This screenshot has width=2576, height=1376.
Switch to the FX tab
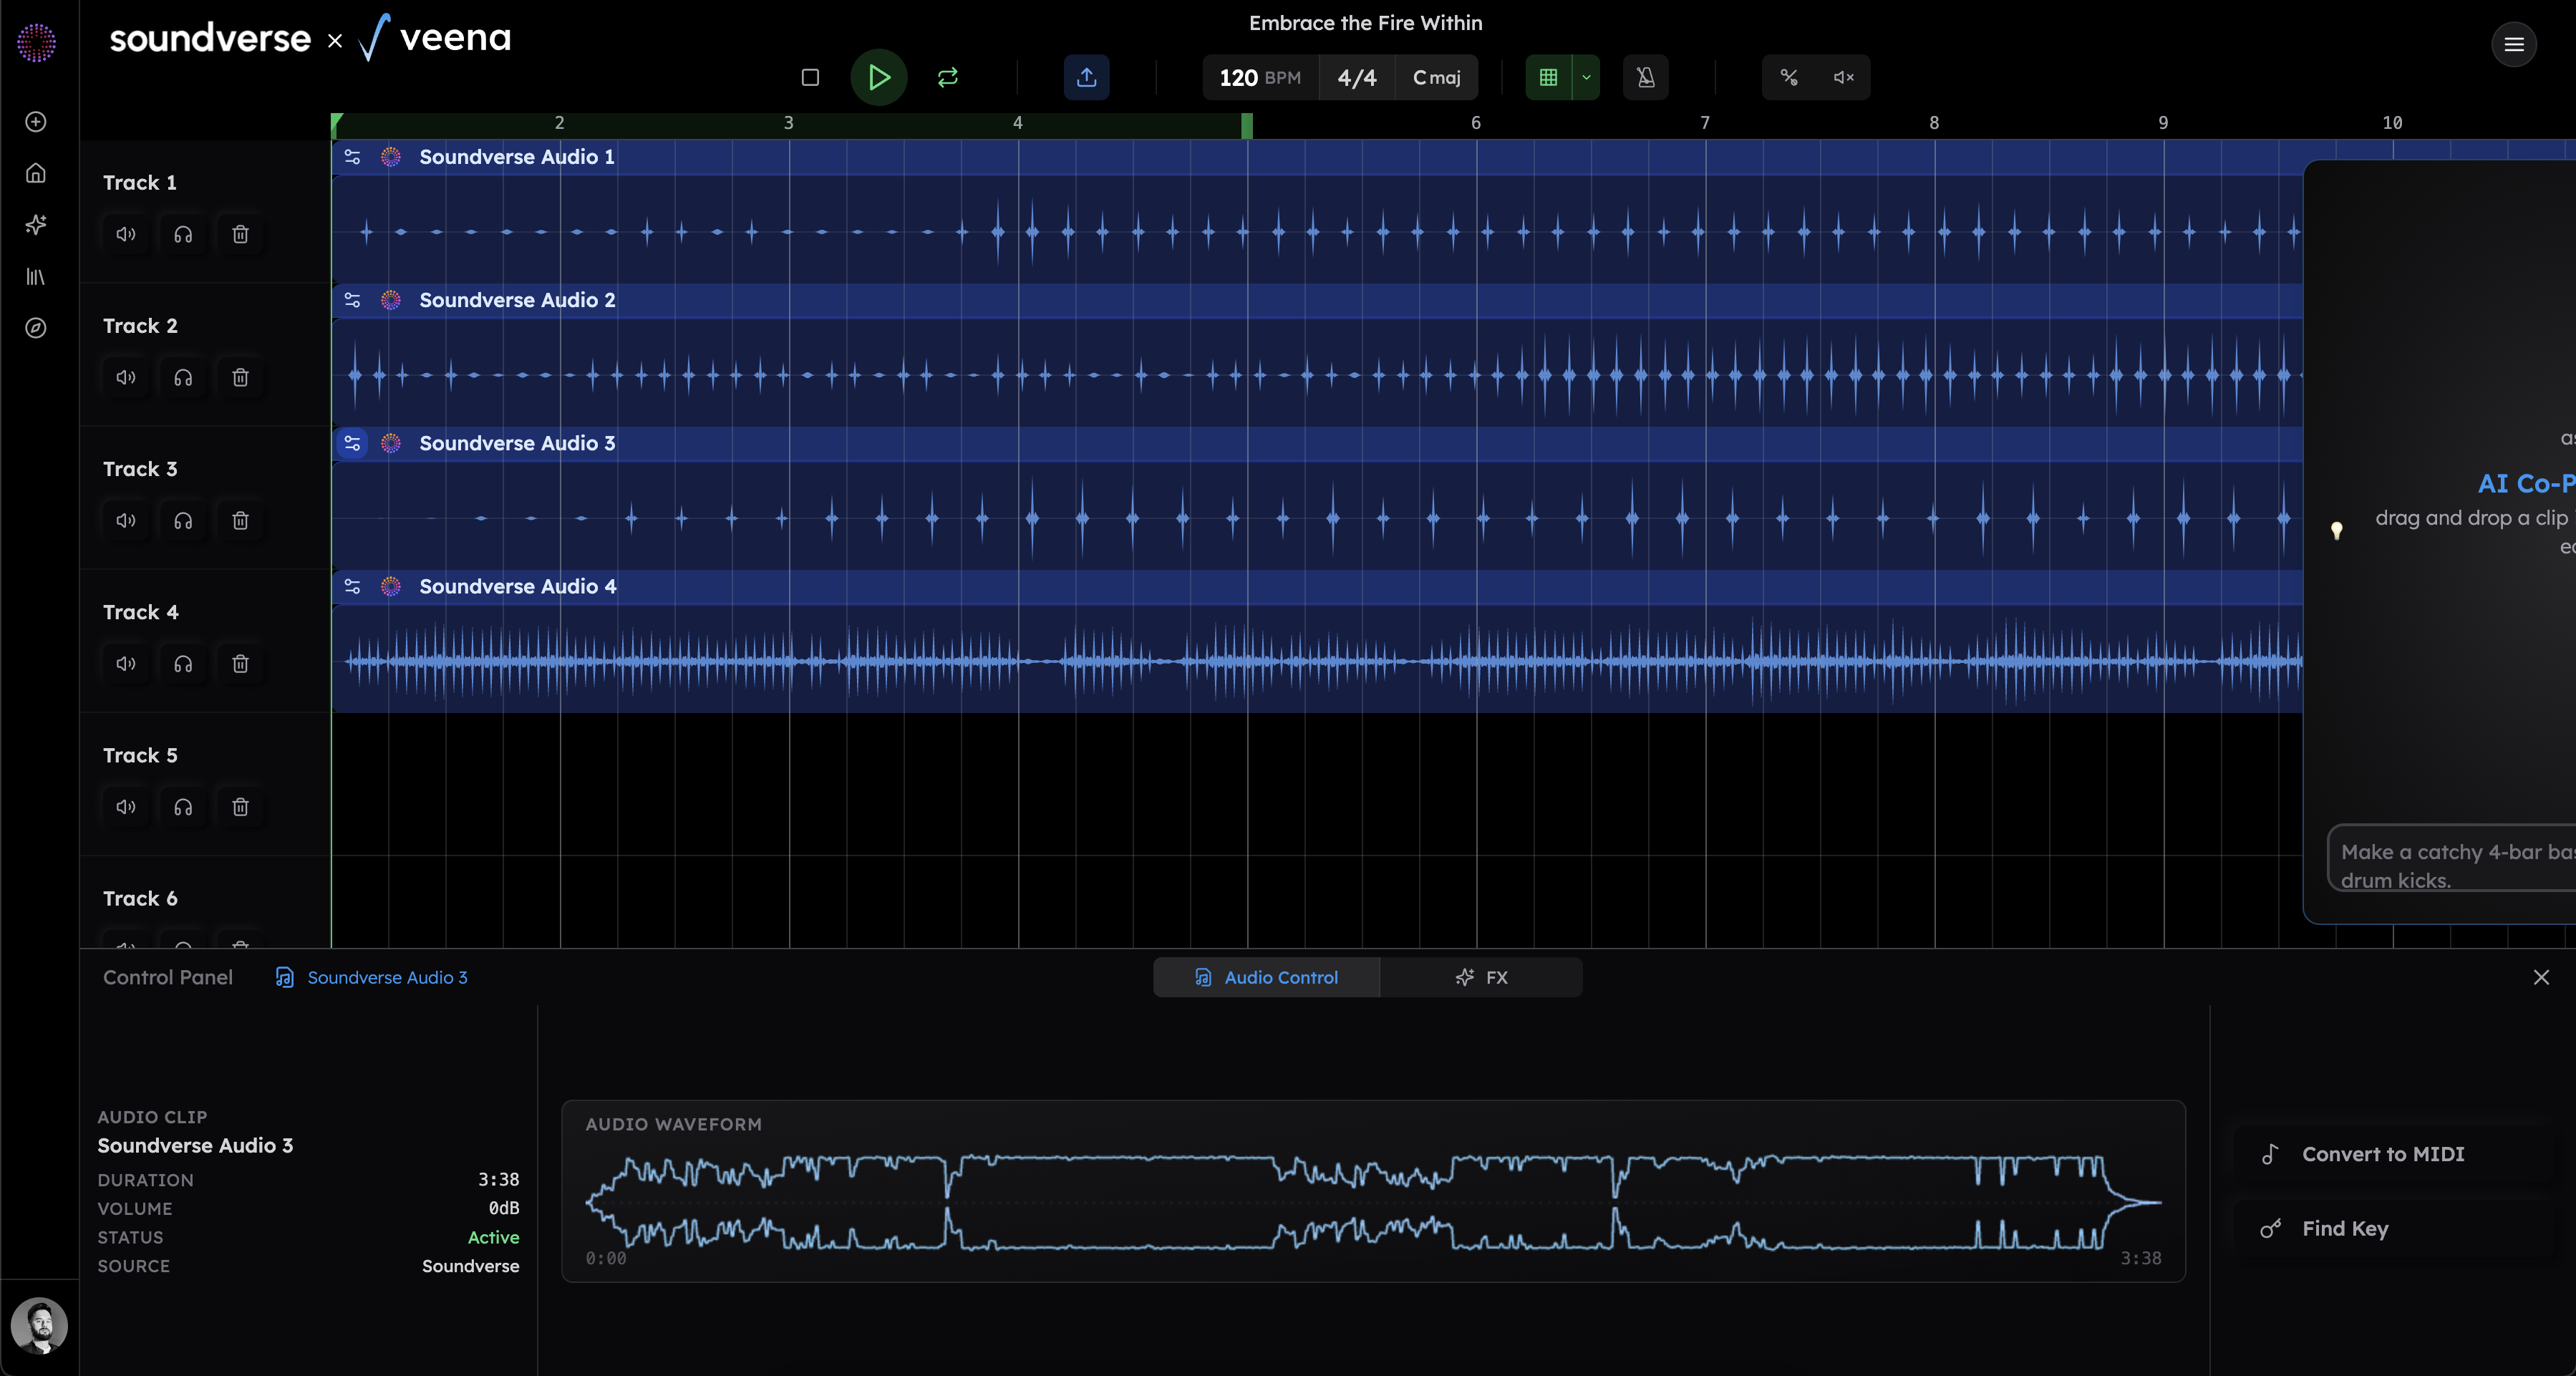pos(1481,977)
